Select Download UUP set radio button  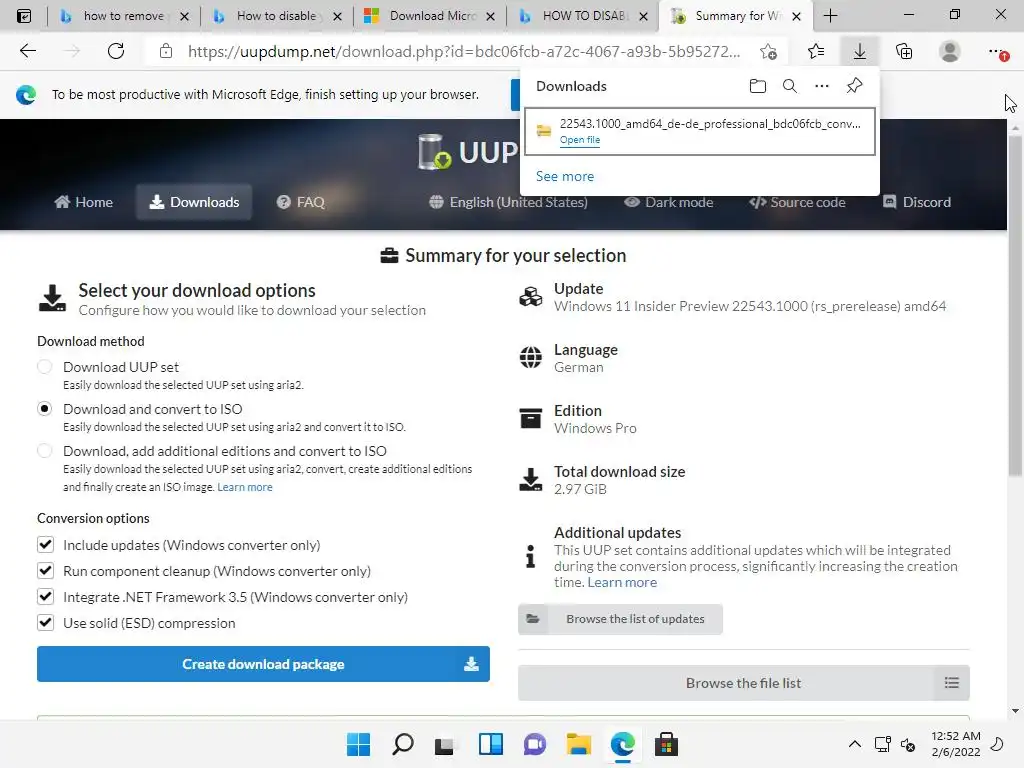(44, 366)
